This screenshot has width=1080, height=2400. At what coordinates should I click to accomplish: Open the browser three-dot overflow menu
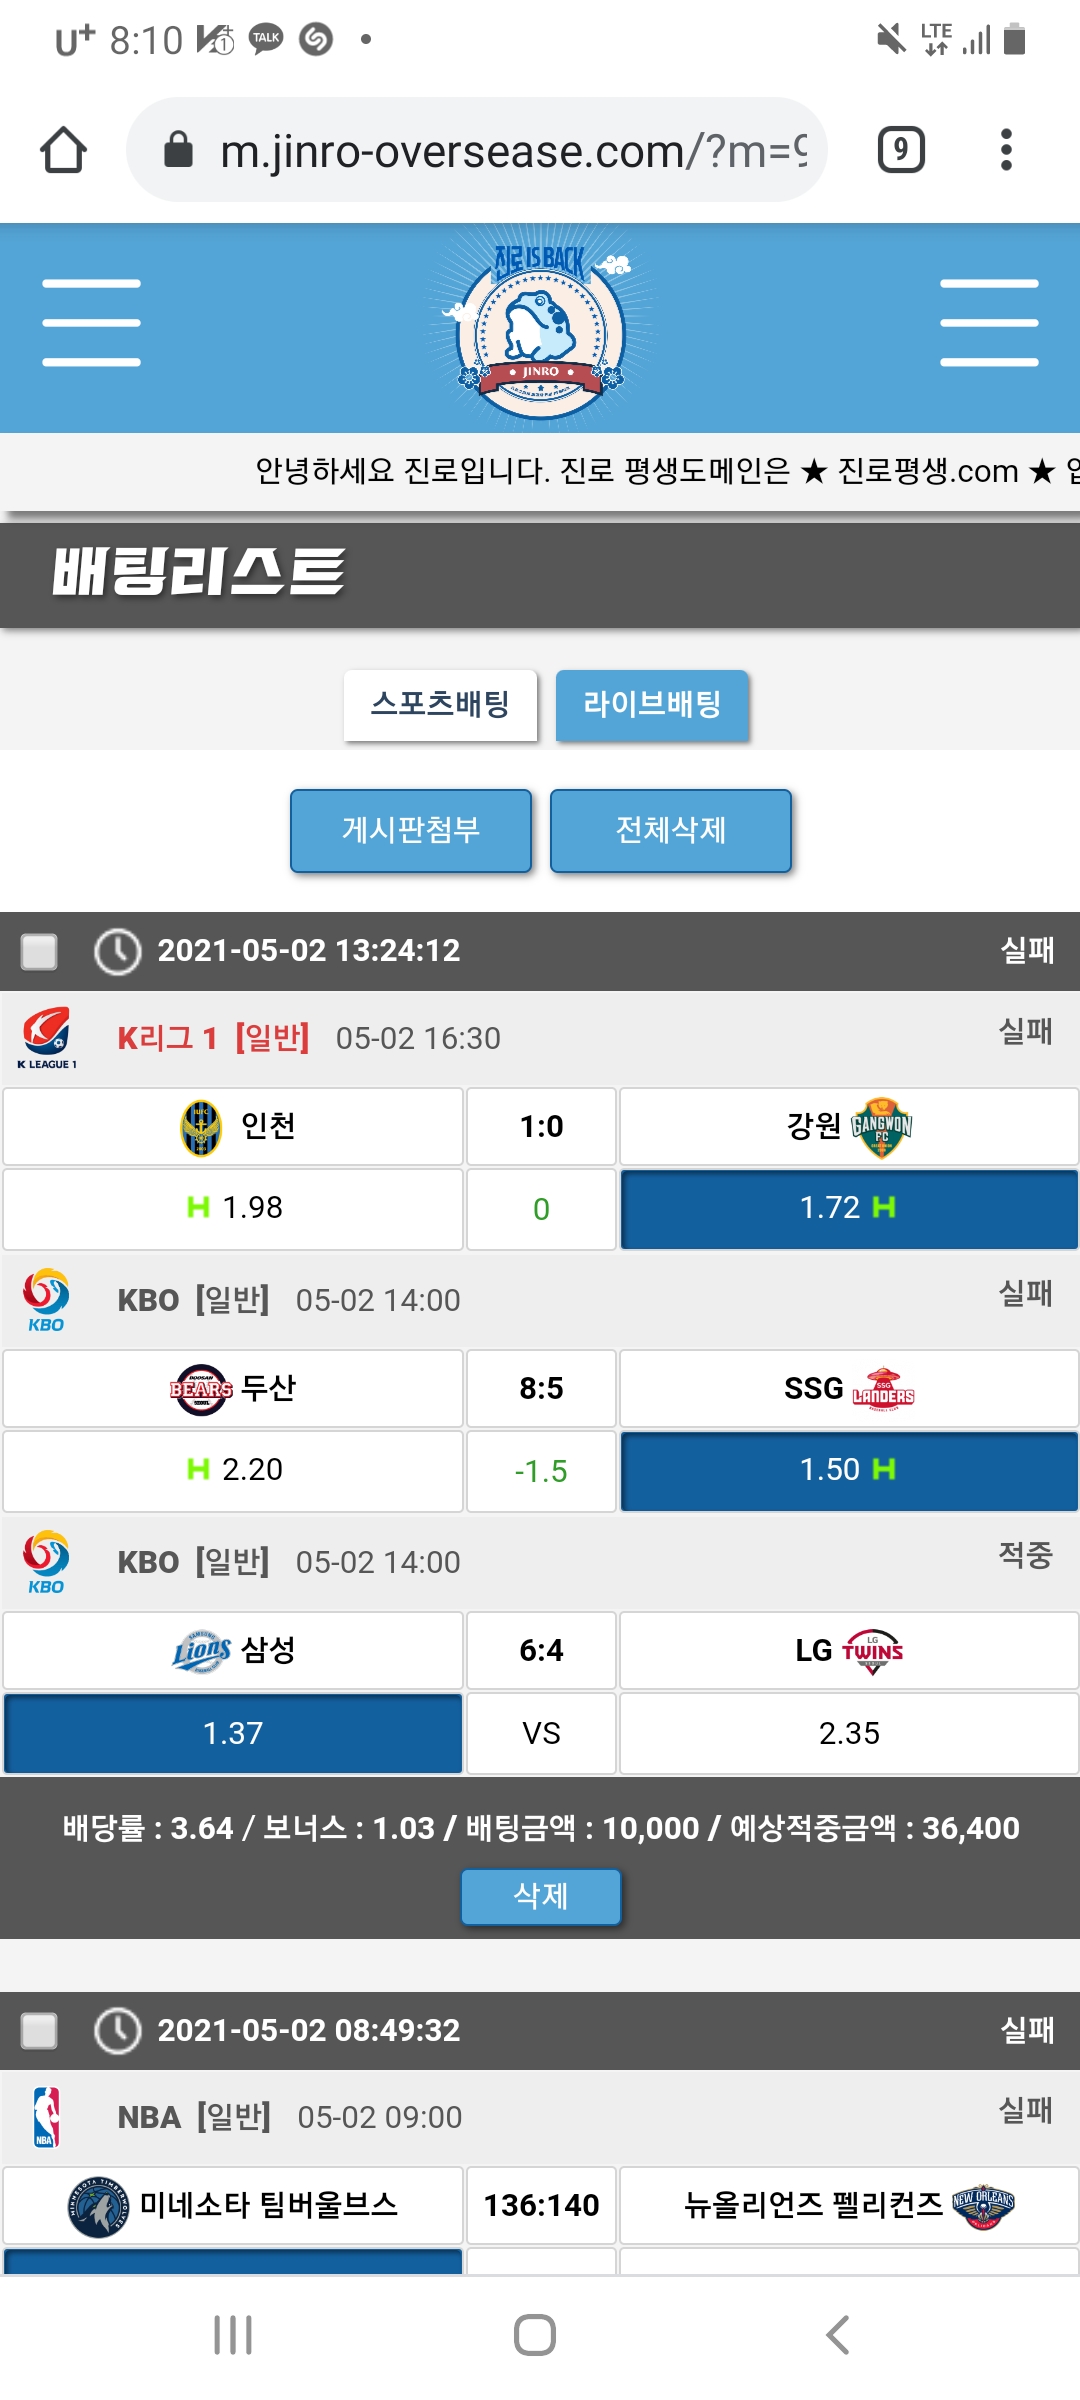point(1006,150)
